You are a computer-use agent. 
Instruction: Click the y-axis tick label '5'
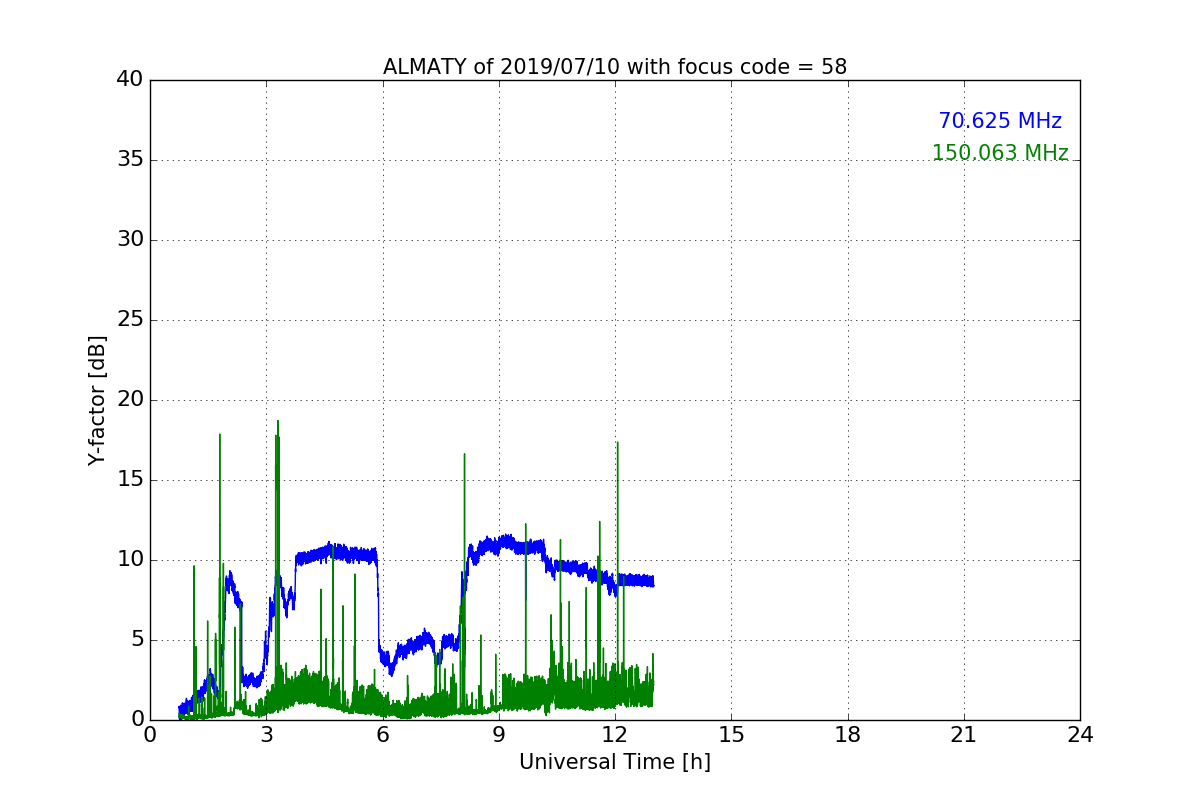tap(136, 640)
